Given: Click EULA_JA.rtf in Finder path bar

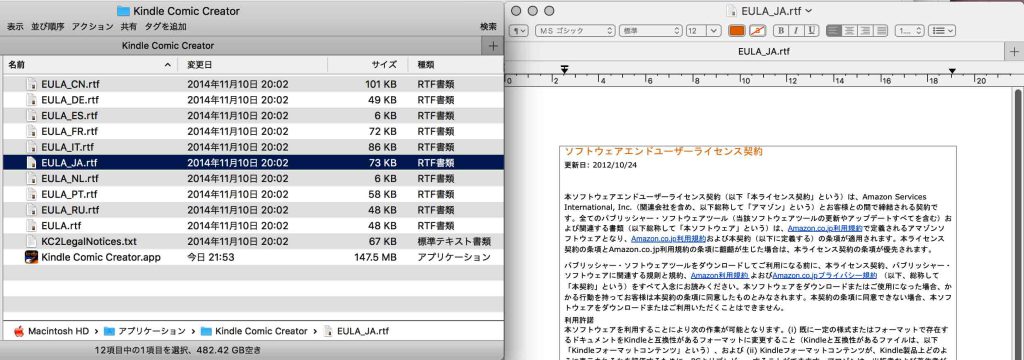Looking at the screenshot, I should (356, 331).
